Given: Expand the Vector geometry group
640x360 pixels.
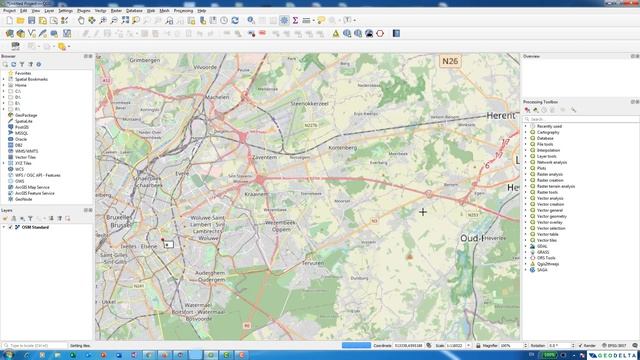Looking at the screenshot, I should 526,216.
